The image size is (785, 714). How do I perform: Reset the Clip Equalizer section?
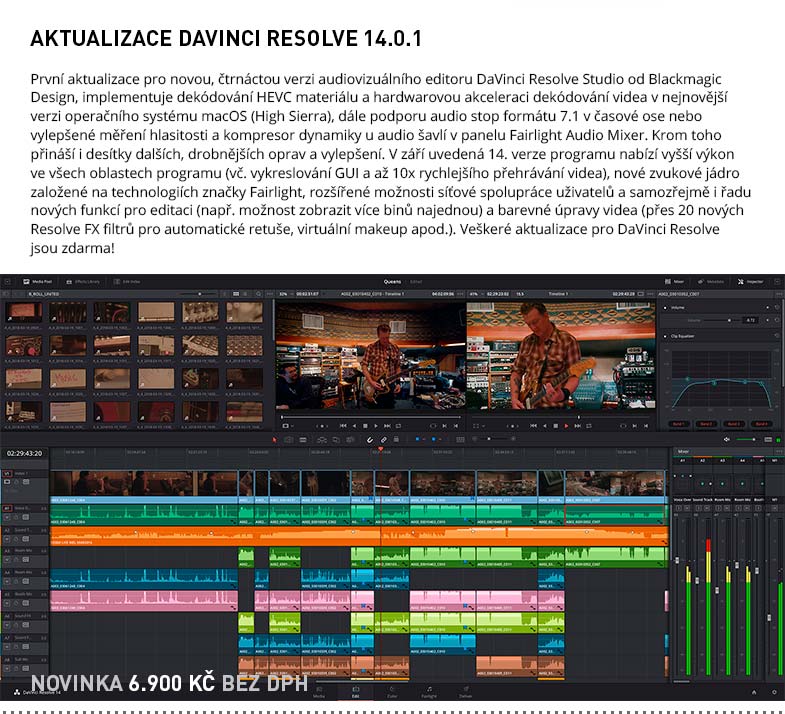click(776, 336)
